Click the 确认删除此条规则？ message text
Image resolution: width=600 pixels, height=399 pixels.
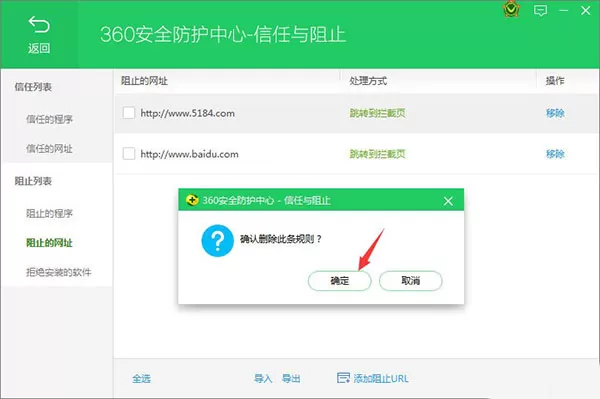click(x=280, y=239)
